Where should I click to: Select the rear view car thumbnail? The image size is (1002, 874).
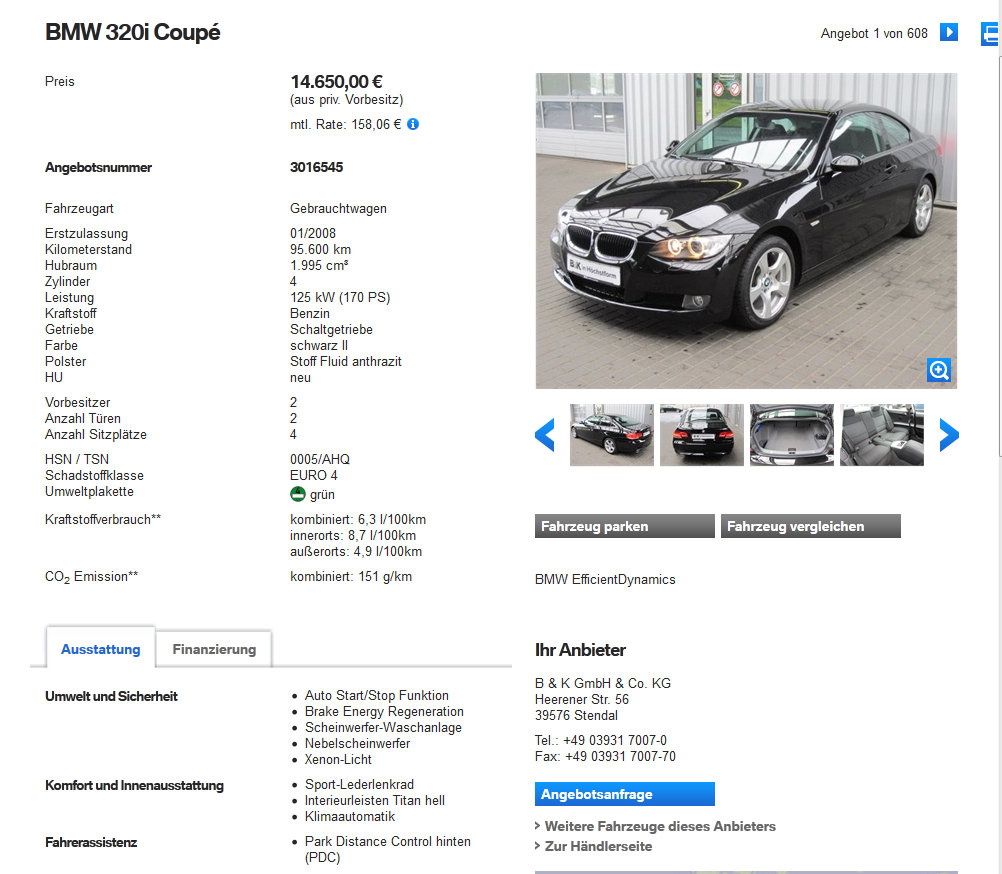(x=702, y=434)
